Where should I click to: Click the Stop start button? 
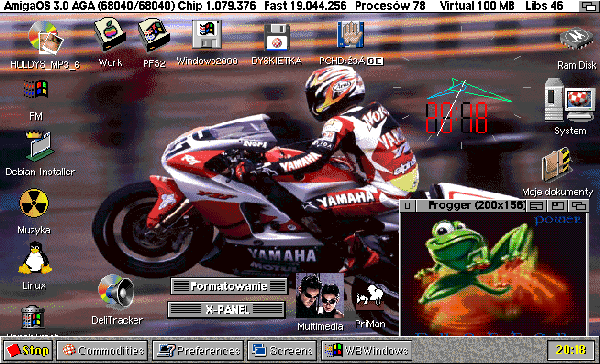[x=28, y=351]
